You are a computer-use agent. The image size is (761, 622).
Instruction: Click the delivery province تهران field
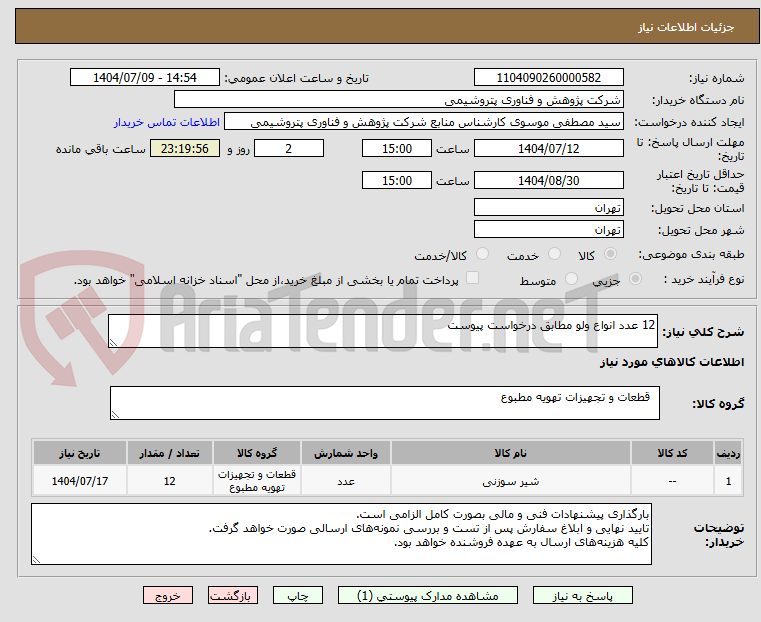click(548, 208)
